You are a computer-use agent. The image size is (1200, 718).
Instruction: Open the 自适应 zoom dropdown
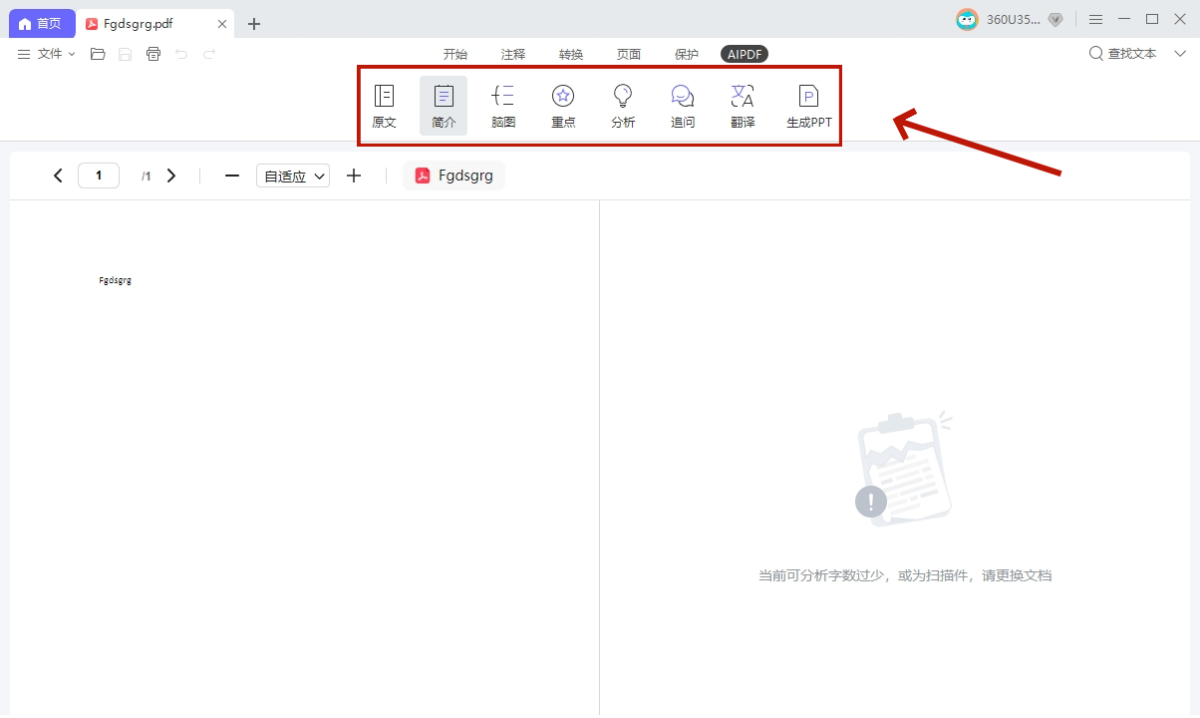[x=293, y=176]
